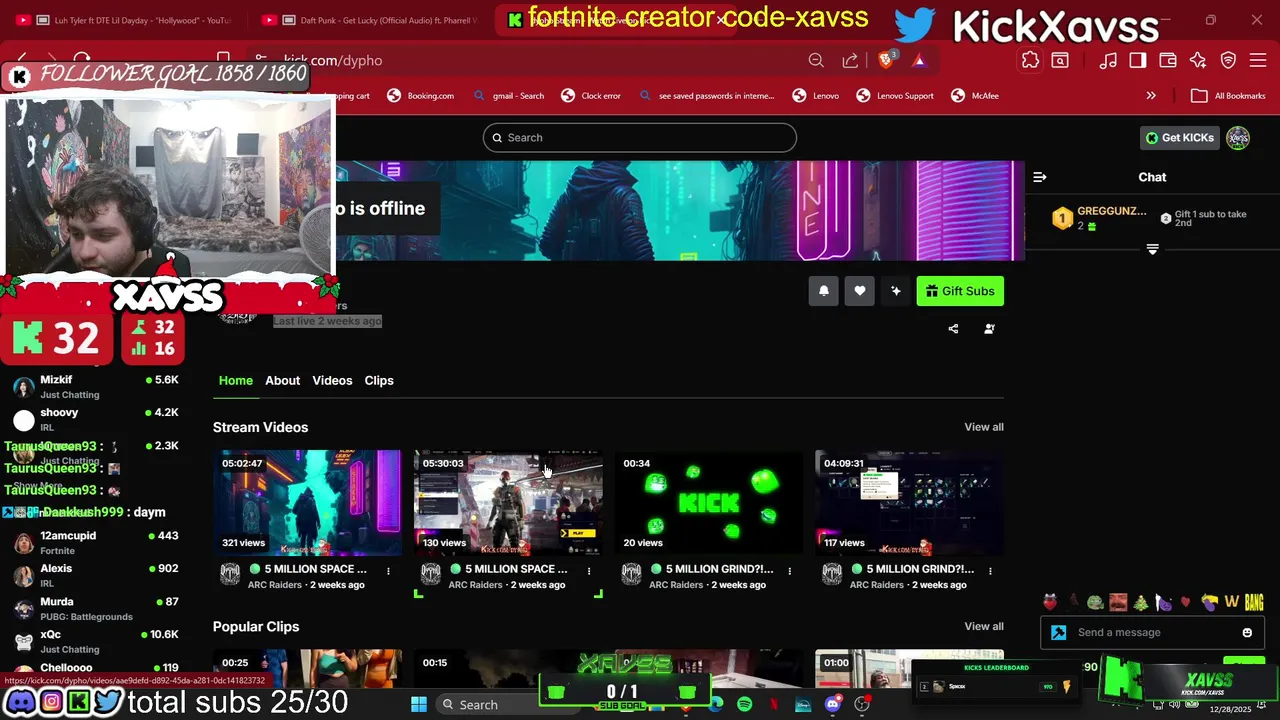Collapse the chat panel with arrow icon
This screenshot has height=720, width=1280.
(1040, 177)
